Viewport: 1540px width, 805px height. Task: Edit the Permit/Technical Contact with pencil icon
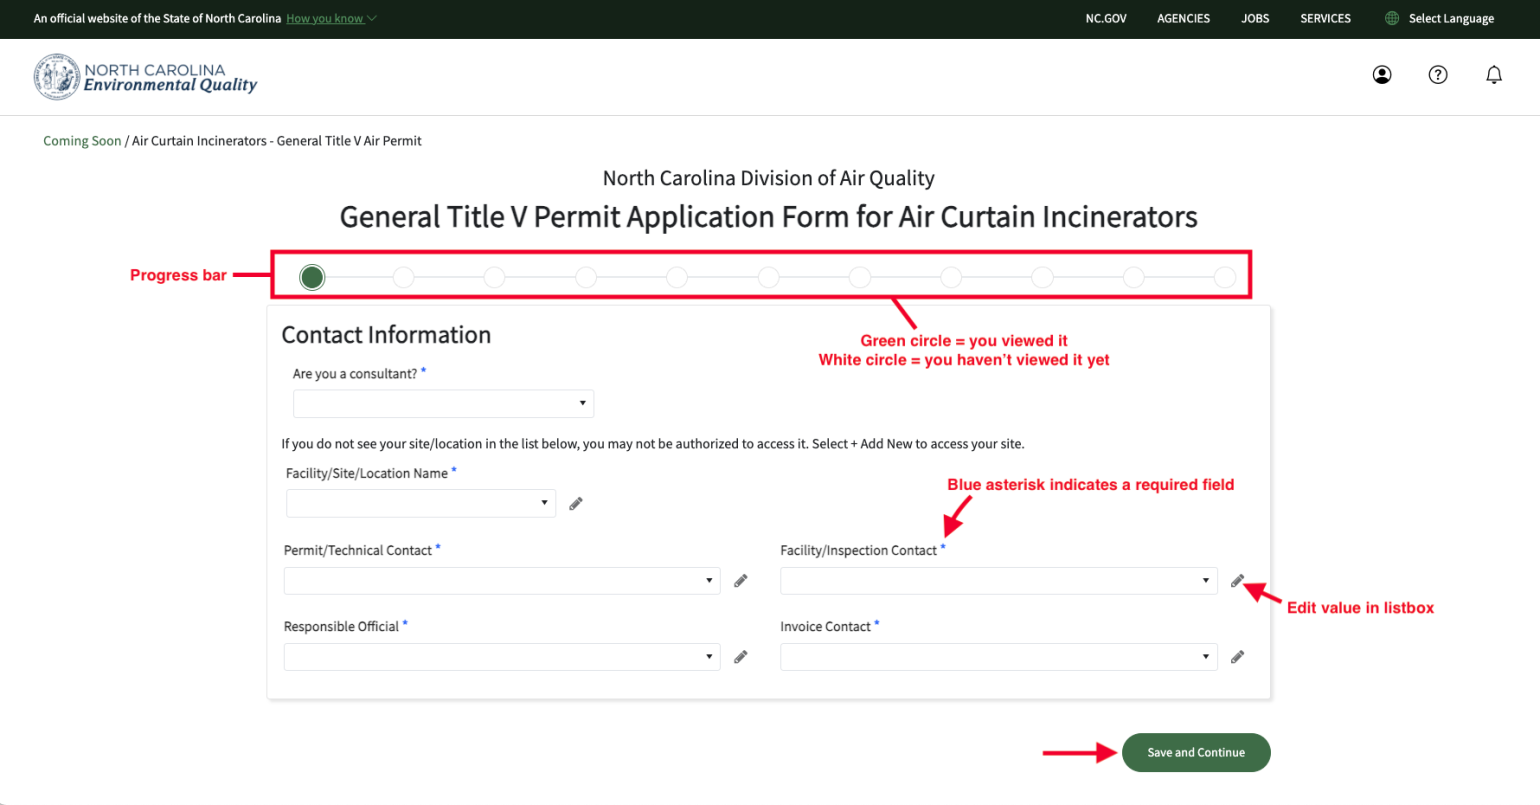click(741, 581)
